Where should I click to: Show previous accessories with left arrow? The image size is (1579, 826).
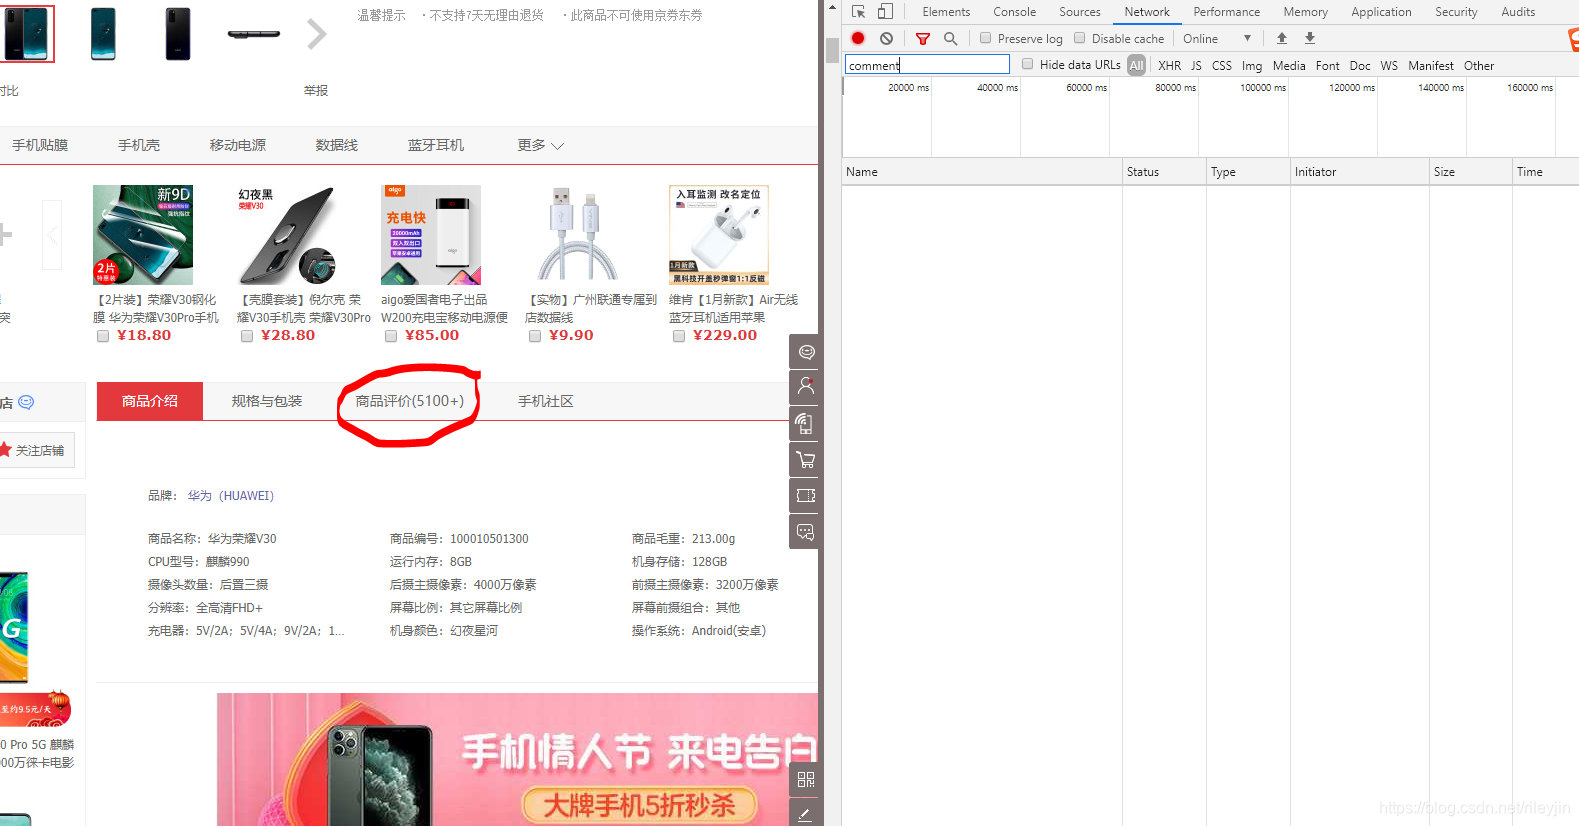coord(52,235)
